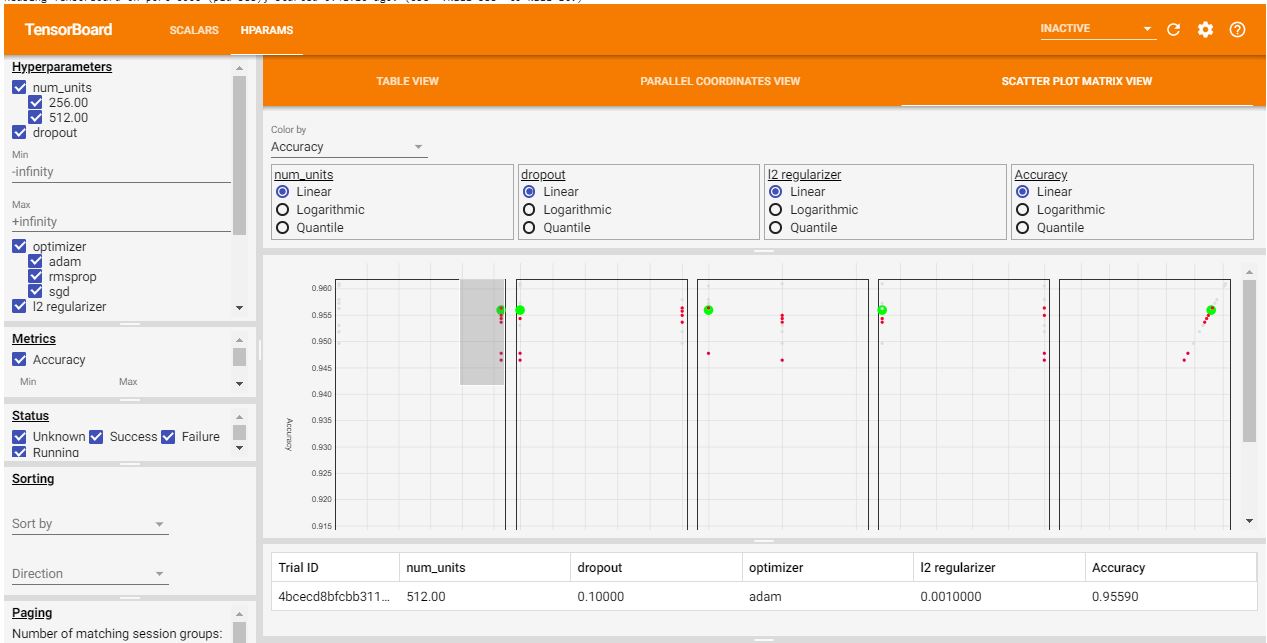
Task: Select Quantile scale for num_units
Action: click(283, 228)
